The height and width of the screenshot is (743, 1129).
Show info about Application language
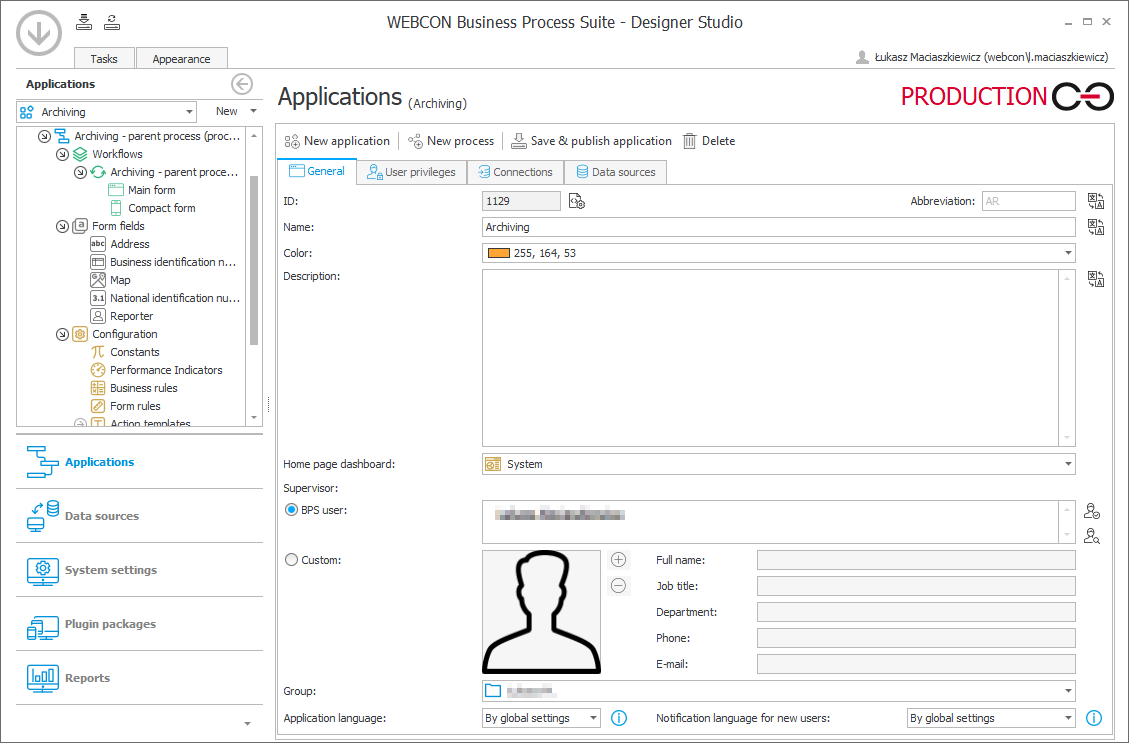619,718
